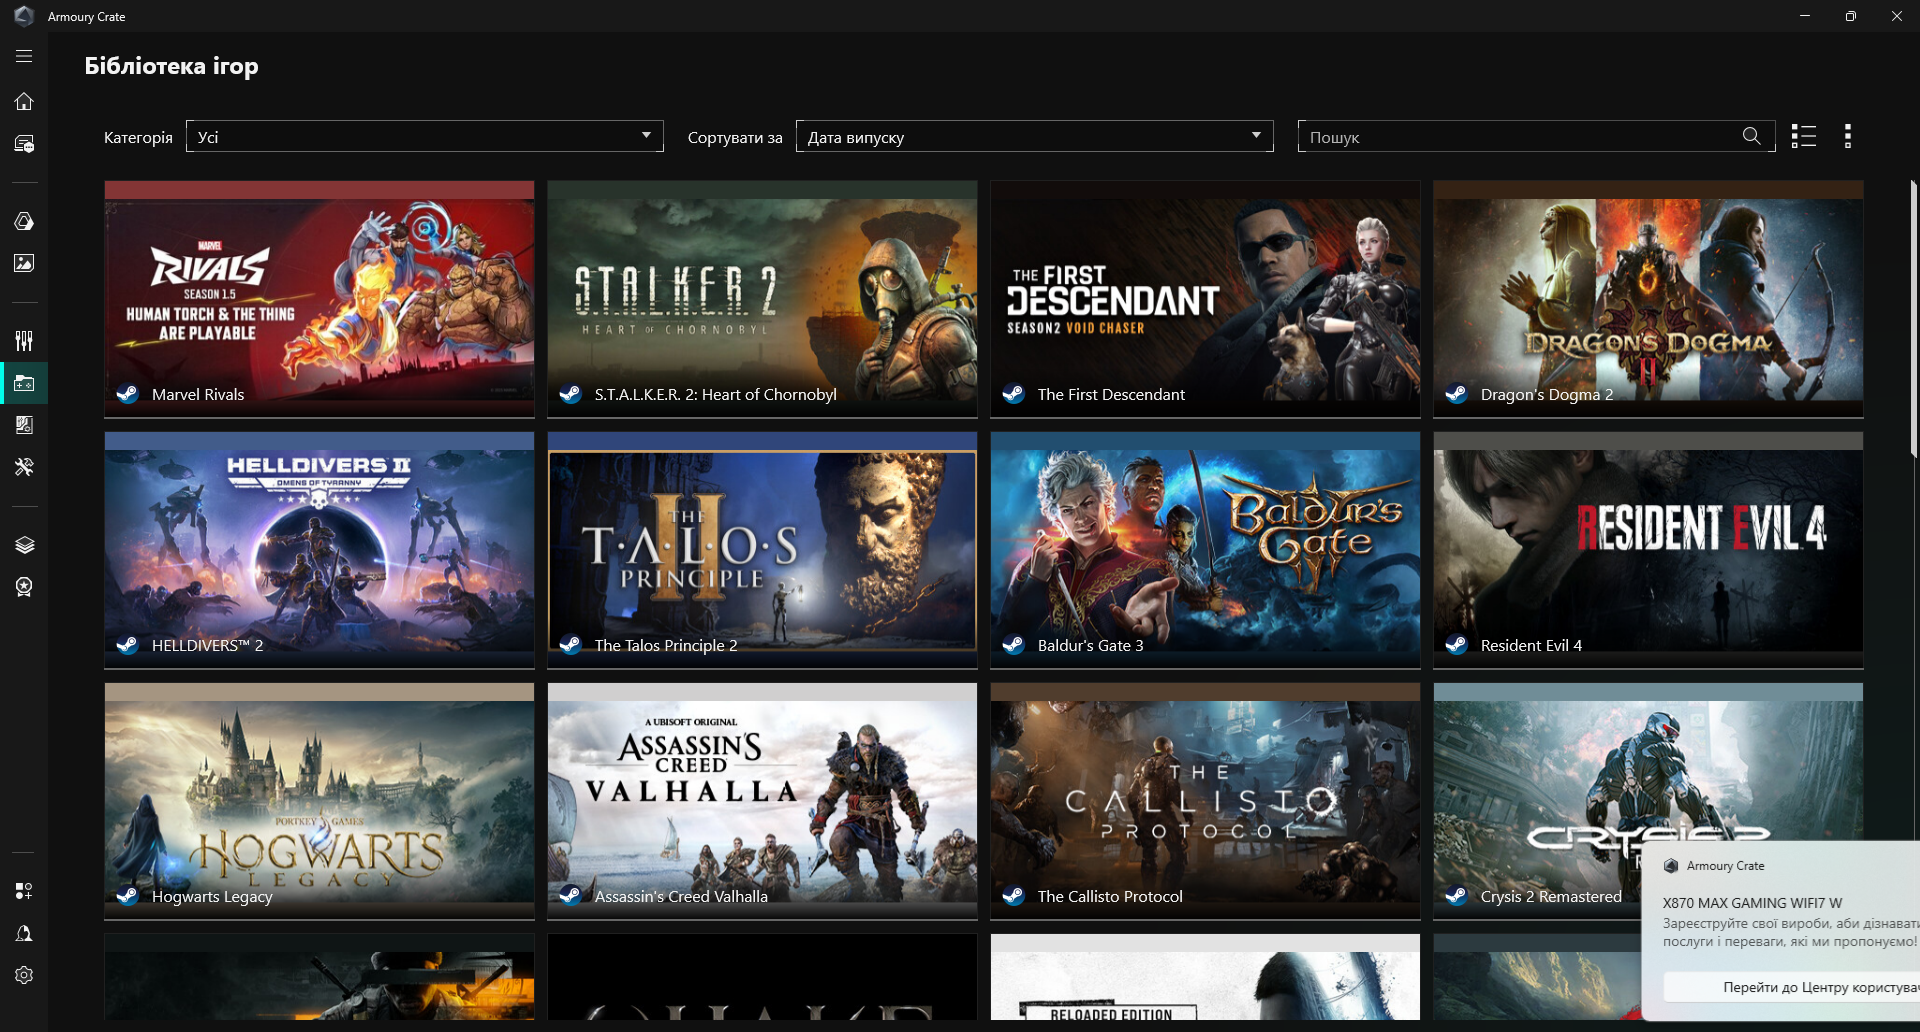Open the circuit-board icon in the sidebar
Image resolution: width=1920 pixels, height=1032 pixels.
24,425
